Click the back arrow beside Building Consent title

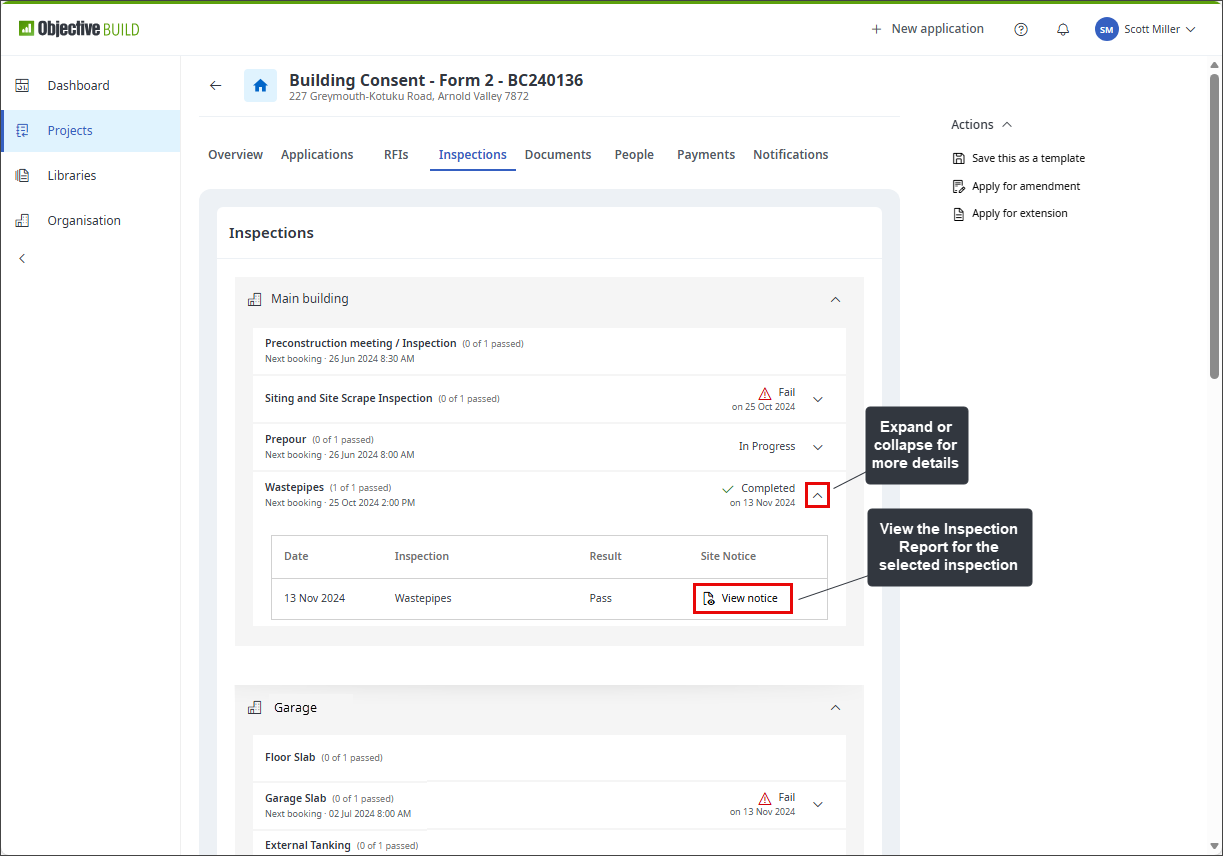point(215,86)
